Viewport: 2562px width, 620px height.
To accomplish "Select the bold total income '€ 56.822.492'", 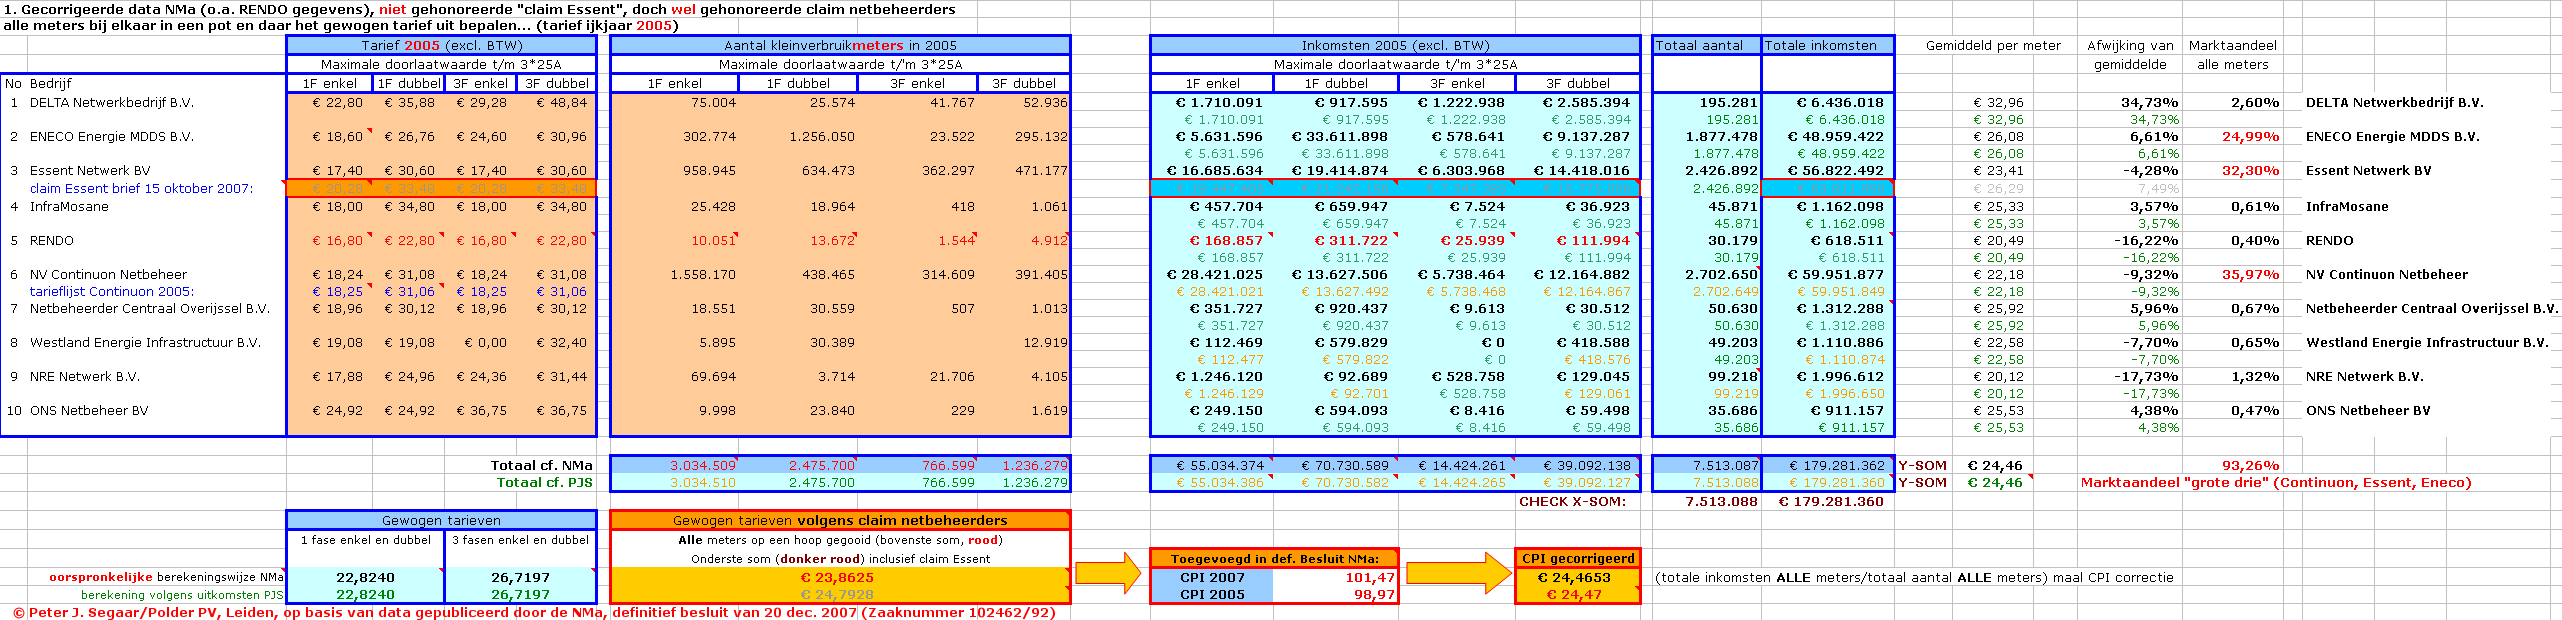I will (1833, 170).
